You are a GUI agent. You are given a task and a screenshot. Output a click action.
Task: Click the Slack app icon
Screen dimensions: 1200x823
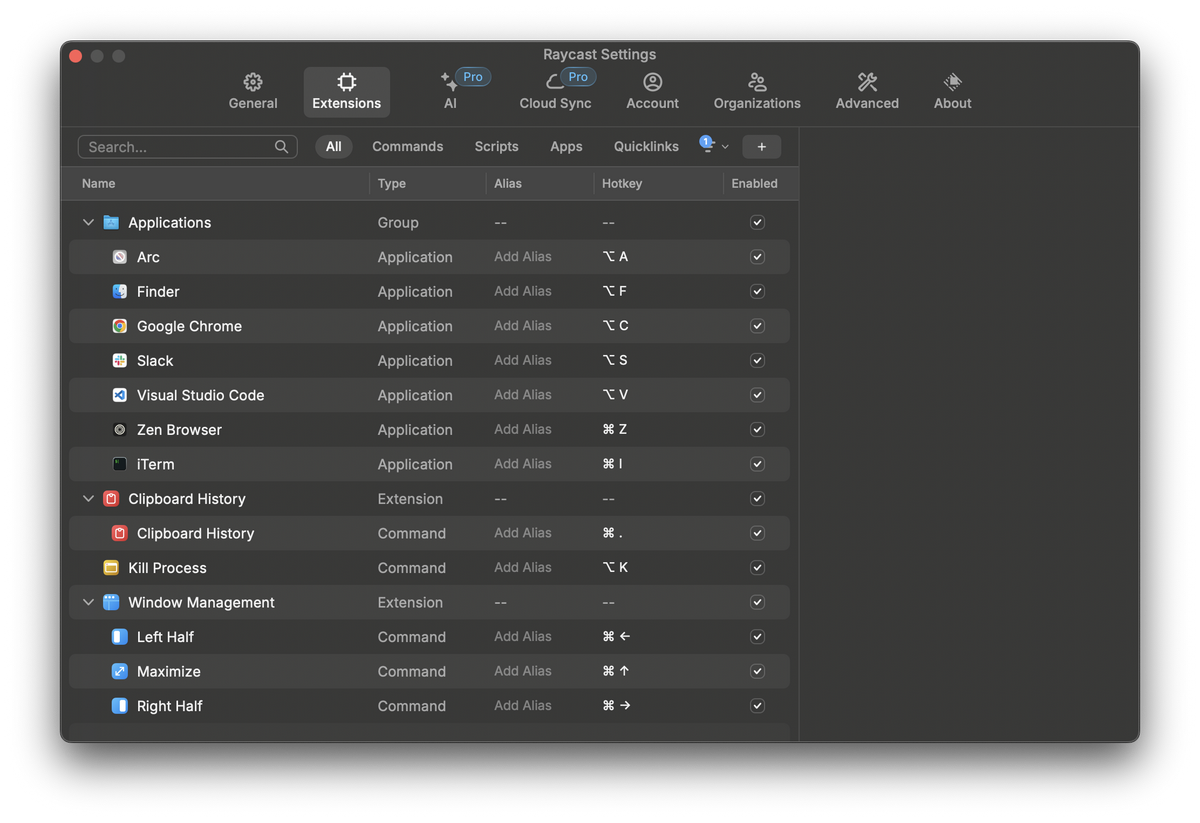(x=120, y=361)
